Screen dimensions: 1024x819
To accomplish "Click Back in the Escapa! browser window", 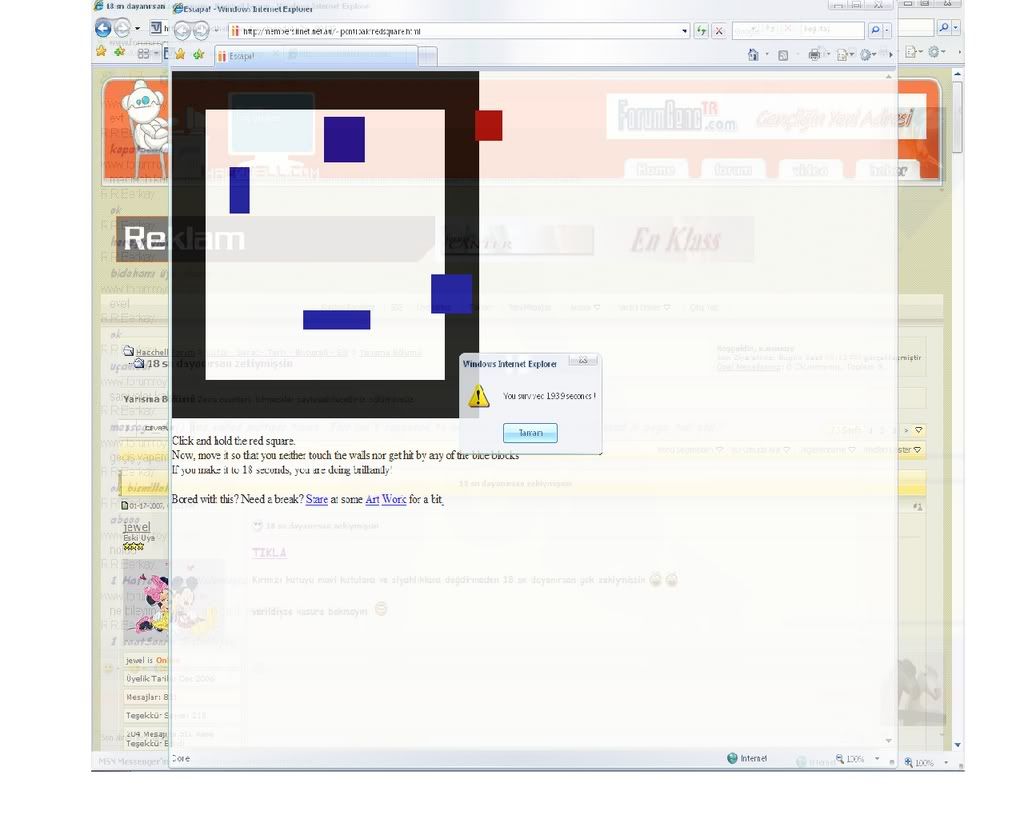I will [182, 30].
